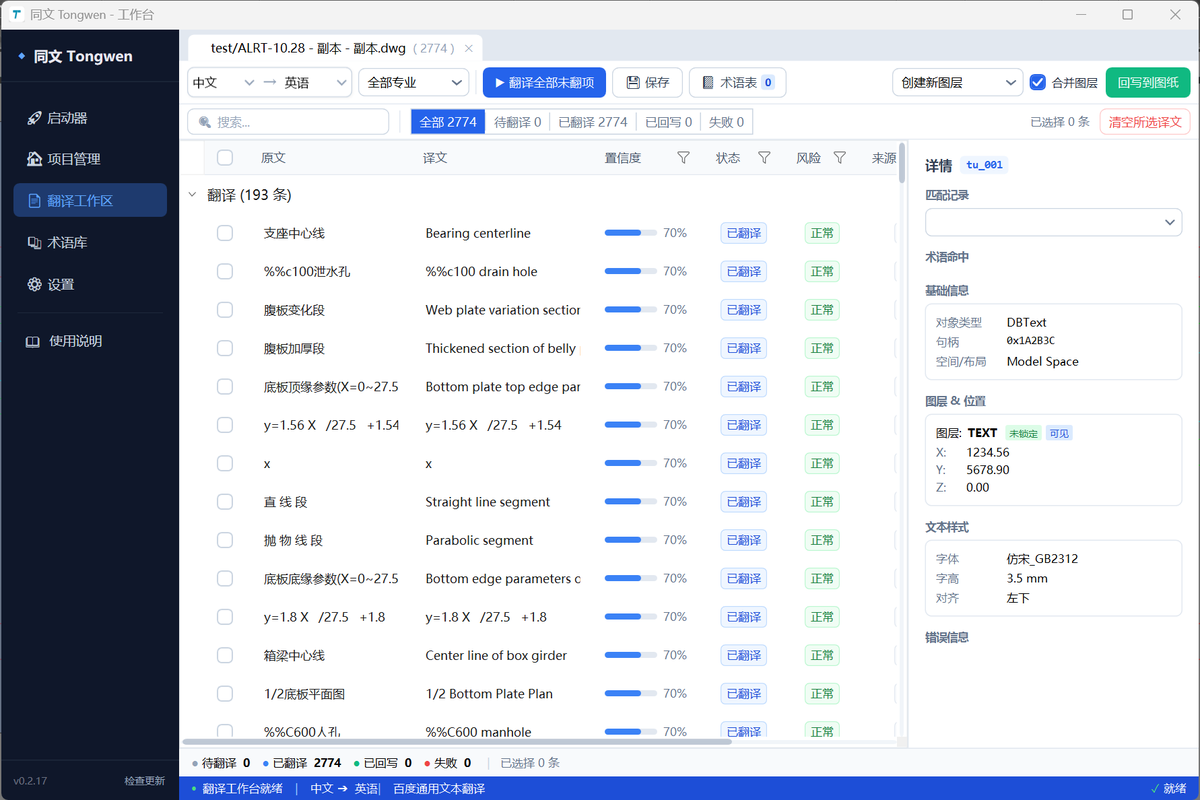Image resolution: width=1200 pixels, height=800 pixels.
Task: Open the 中文 source language dropdown
Action: coord(223,83)
